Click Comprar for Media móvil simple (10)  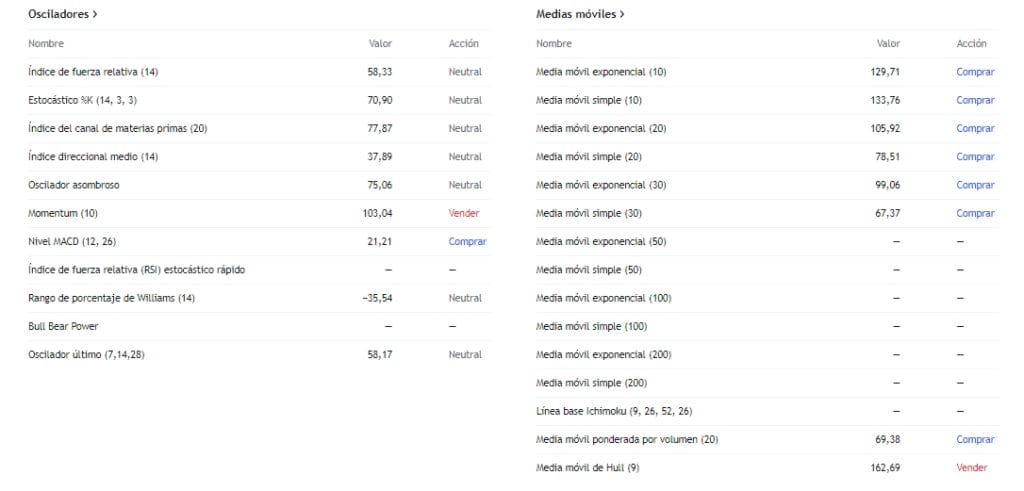[975, 100]
